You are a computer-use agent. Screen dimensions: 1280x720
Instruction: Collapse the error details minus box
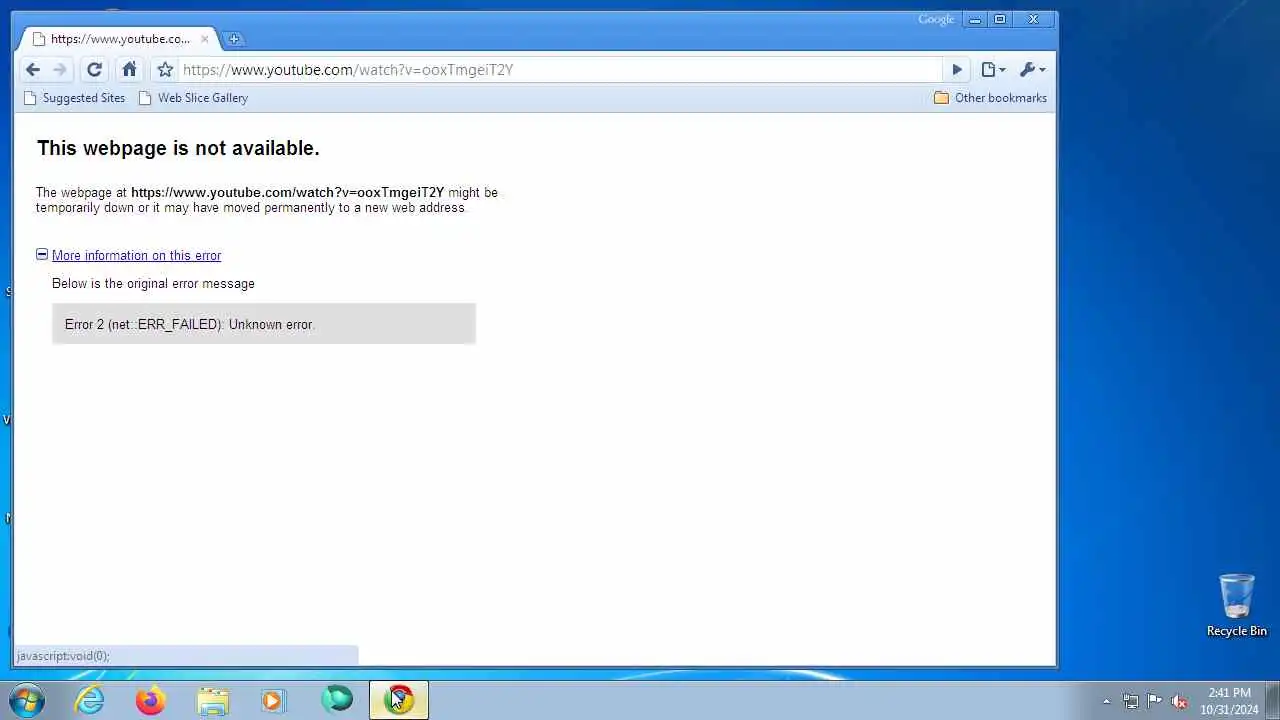coord(42,255)
